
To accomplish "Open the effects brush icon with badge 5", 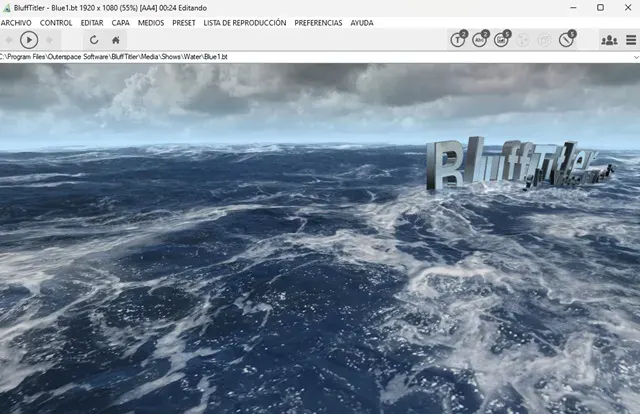I will [x=567, y=39].
